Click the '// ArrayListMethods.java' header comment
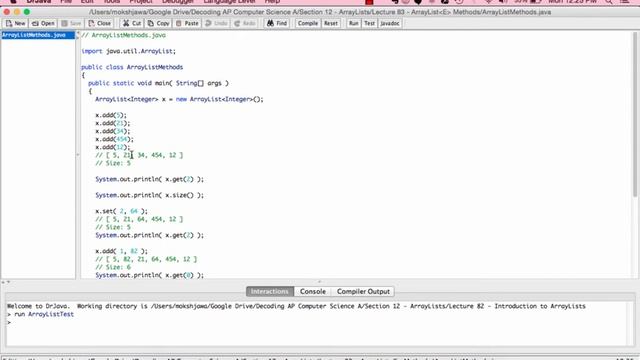Image resolution: width=640 pixels, height=360 pixels. point(123,35)
